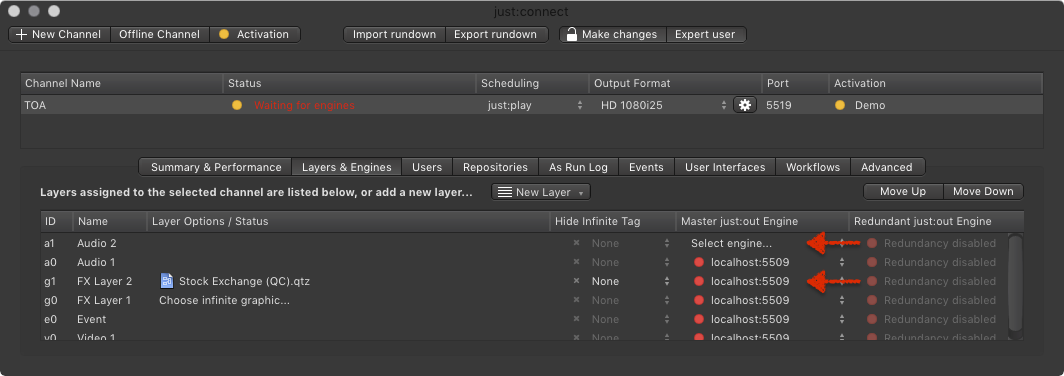Click the red status dot for FX Layer 2 engine
This screenshot has height=376, width=1064.
click(698, 281)
